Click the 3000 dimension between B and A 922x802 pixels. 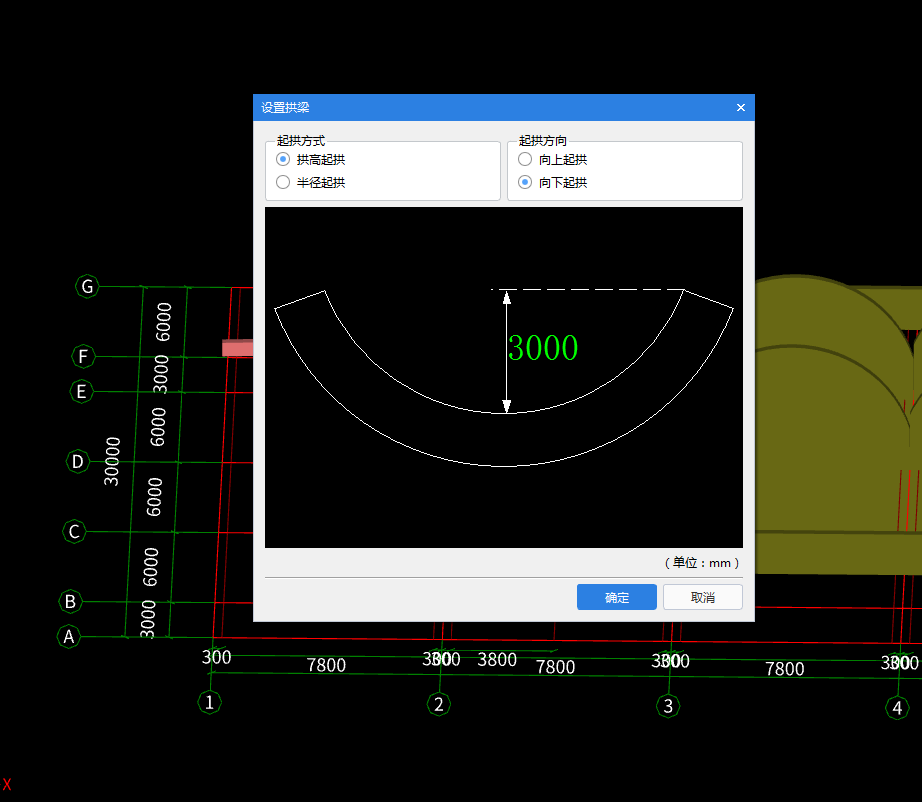(148, 619)
